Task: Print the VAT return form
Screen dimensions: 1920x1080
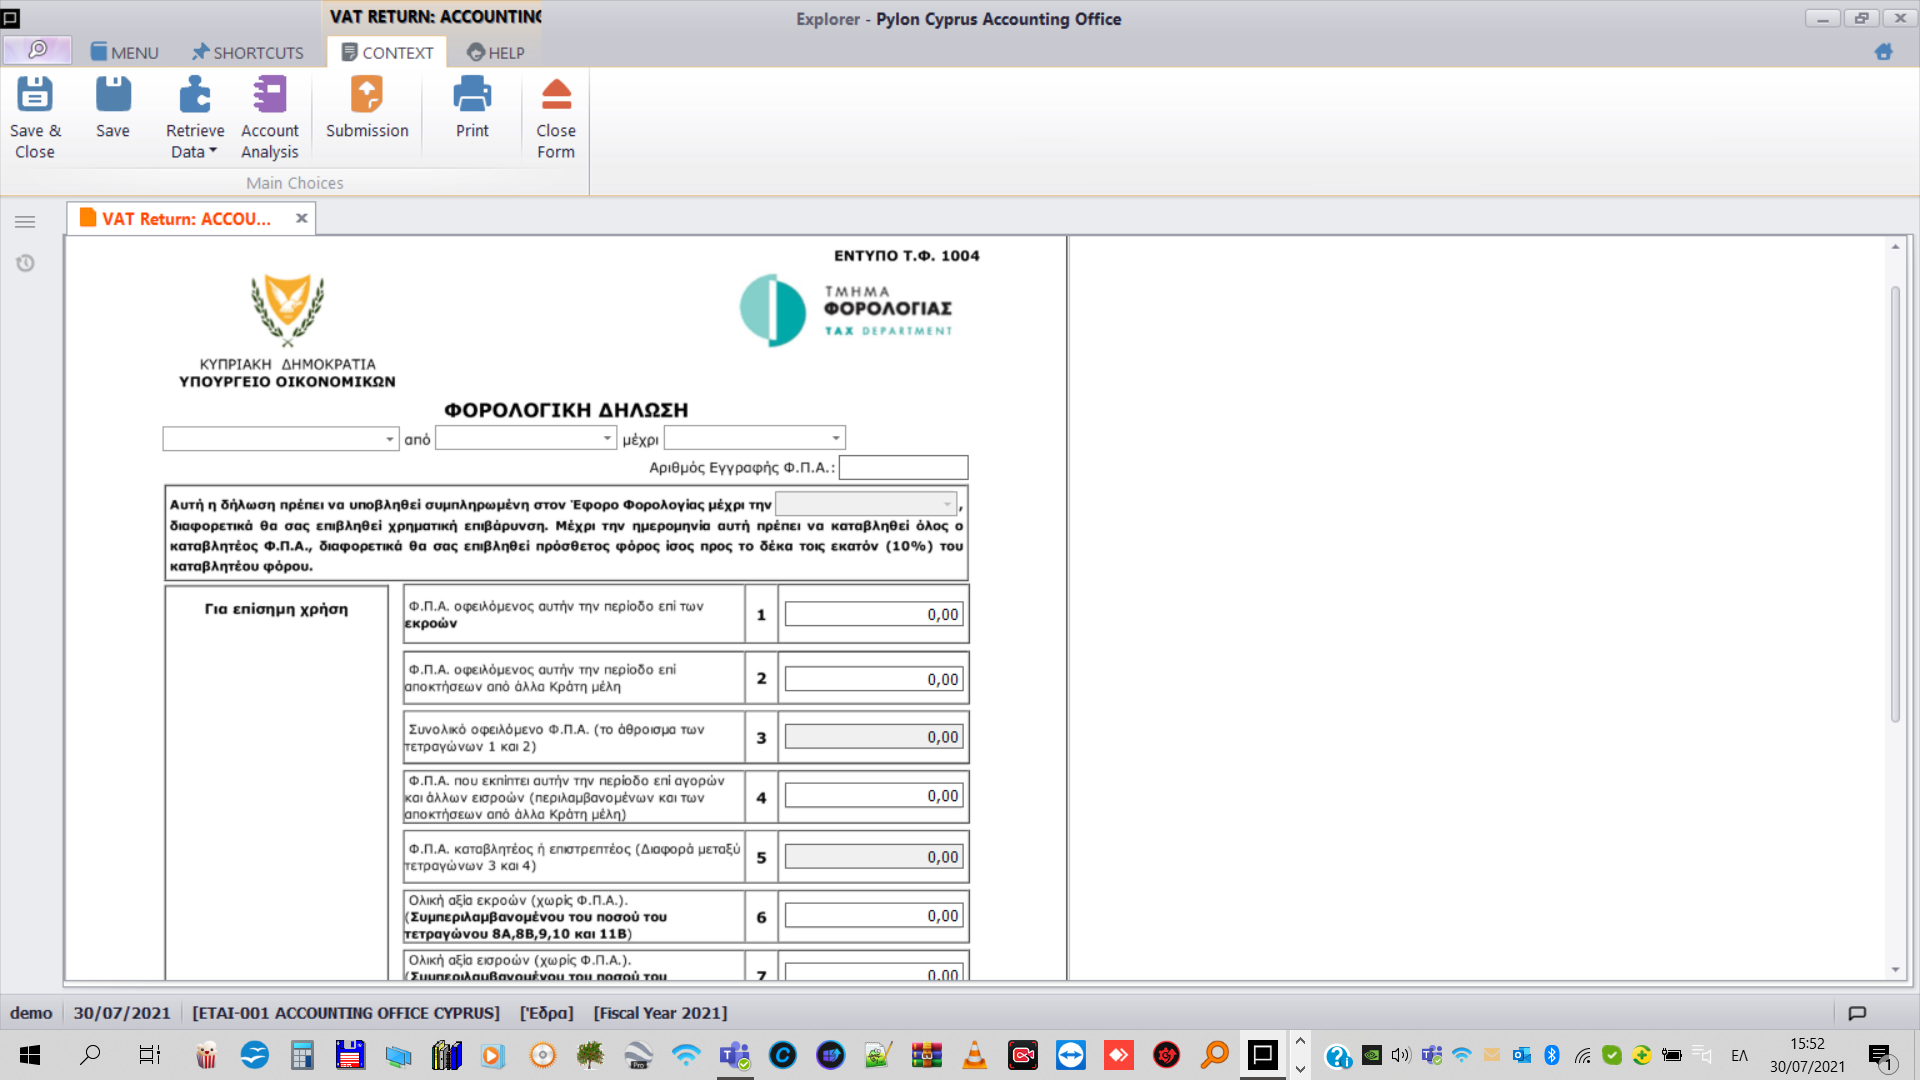Action: coord(472,96)
